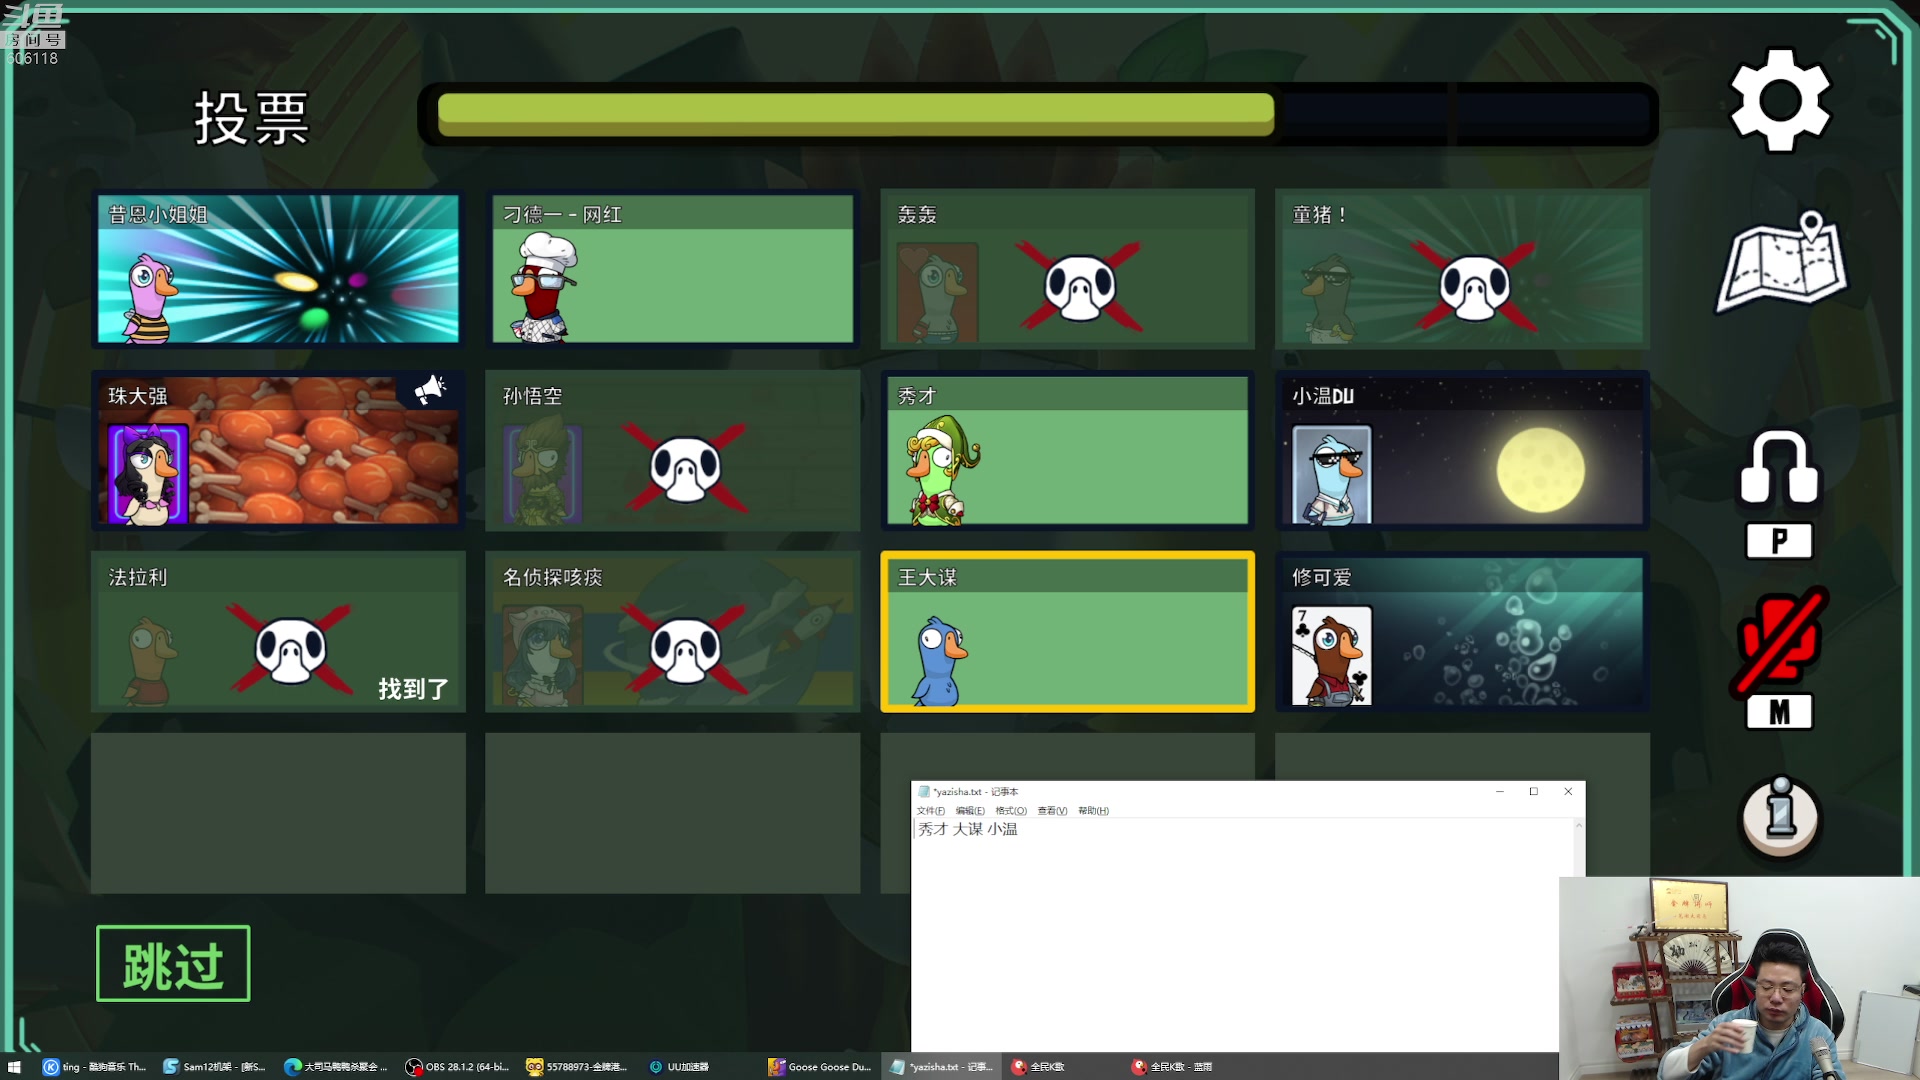Switch to Edge browser taskbar item
The width and height of the screenshot is (1920, 1080).
point(336,1067)
